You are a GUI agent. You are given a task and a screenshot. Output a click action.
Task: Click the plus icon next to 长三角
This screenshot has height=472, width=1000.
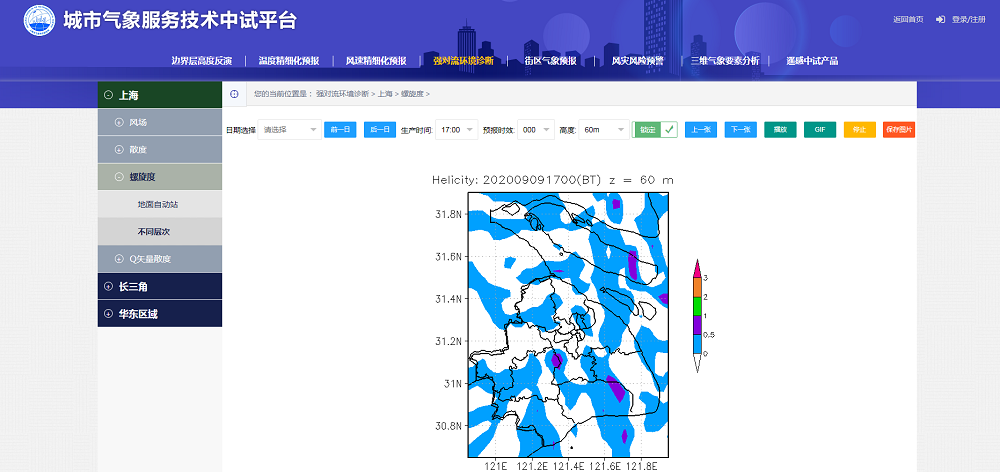[x=108, y=287]
